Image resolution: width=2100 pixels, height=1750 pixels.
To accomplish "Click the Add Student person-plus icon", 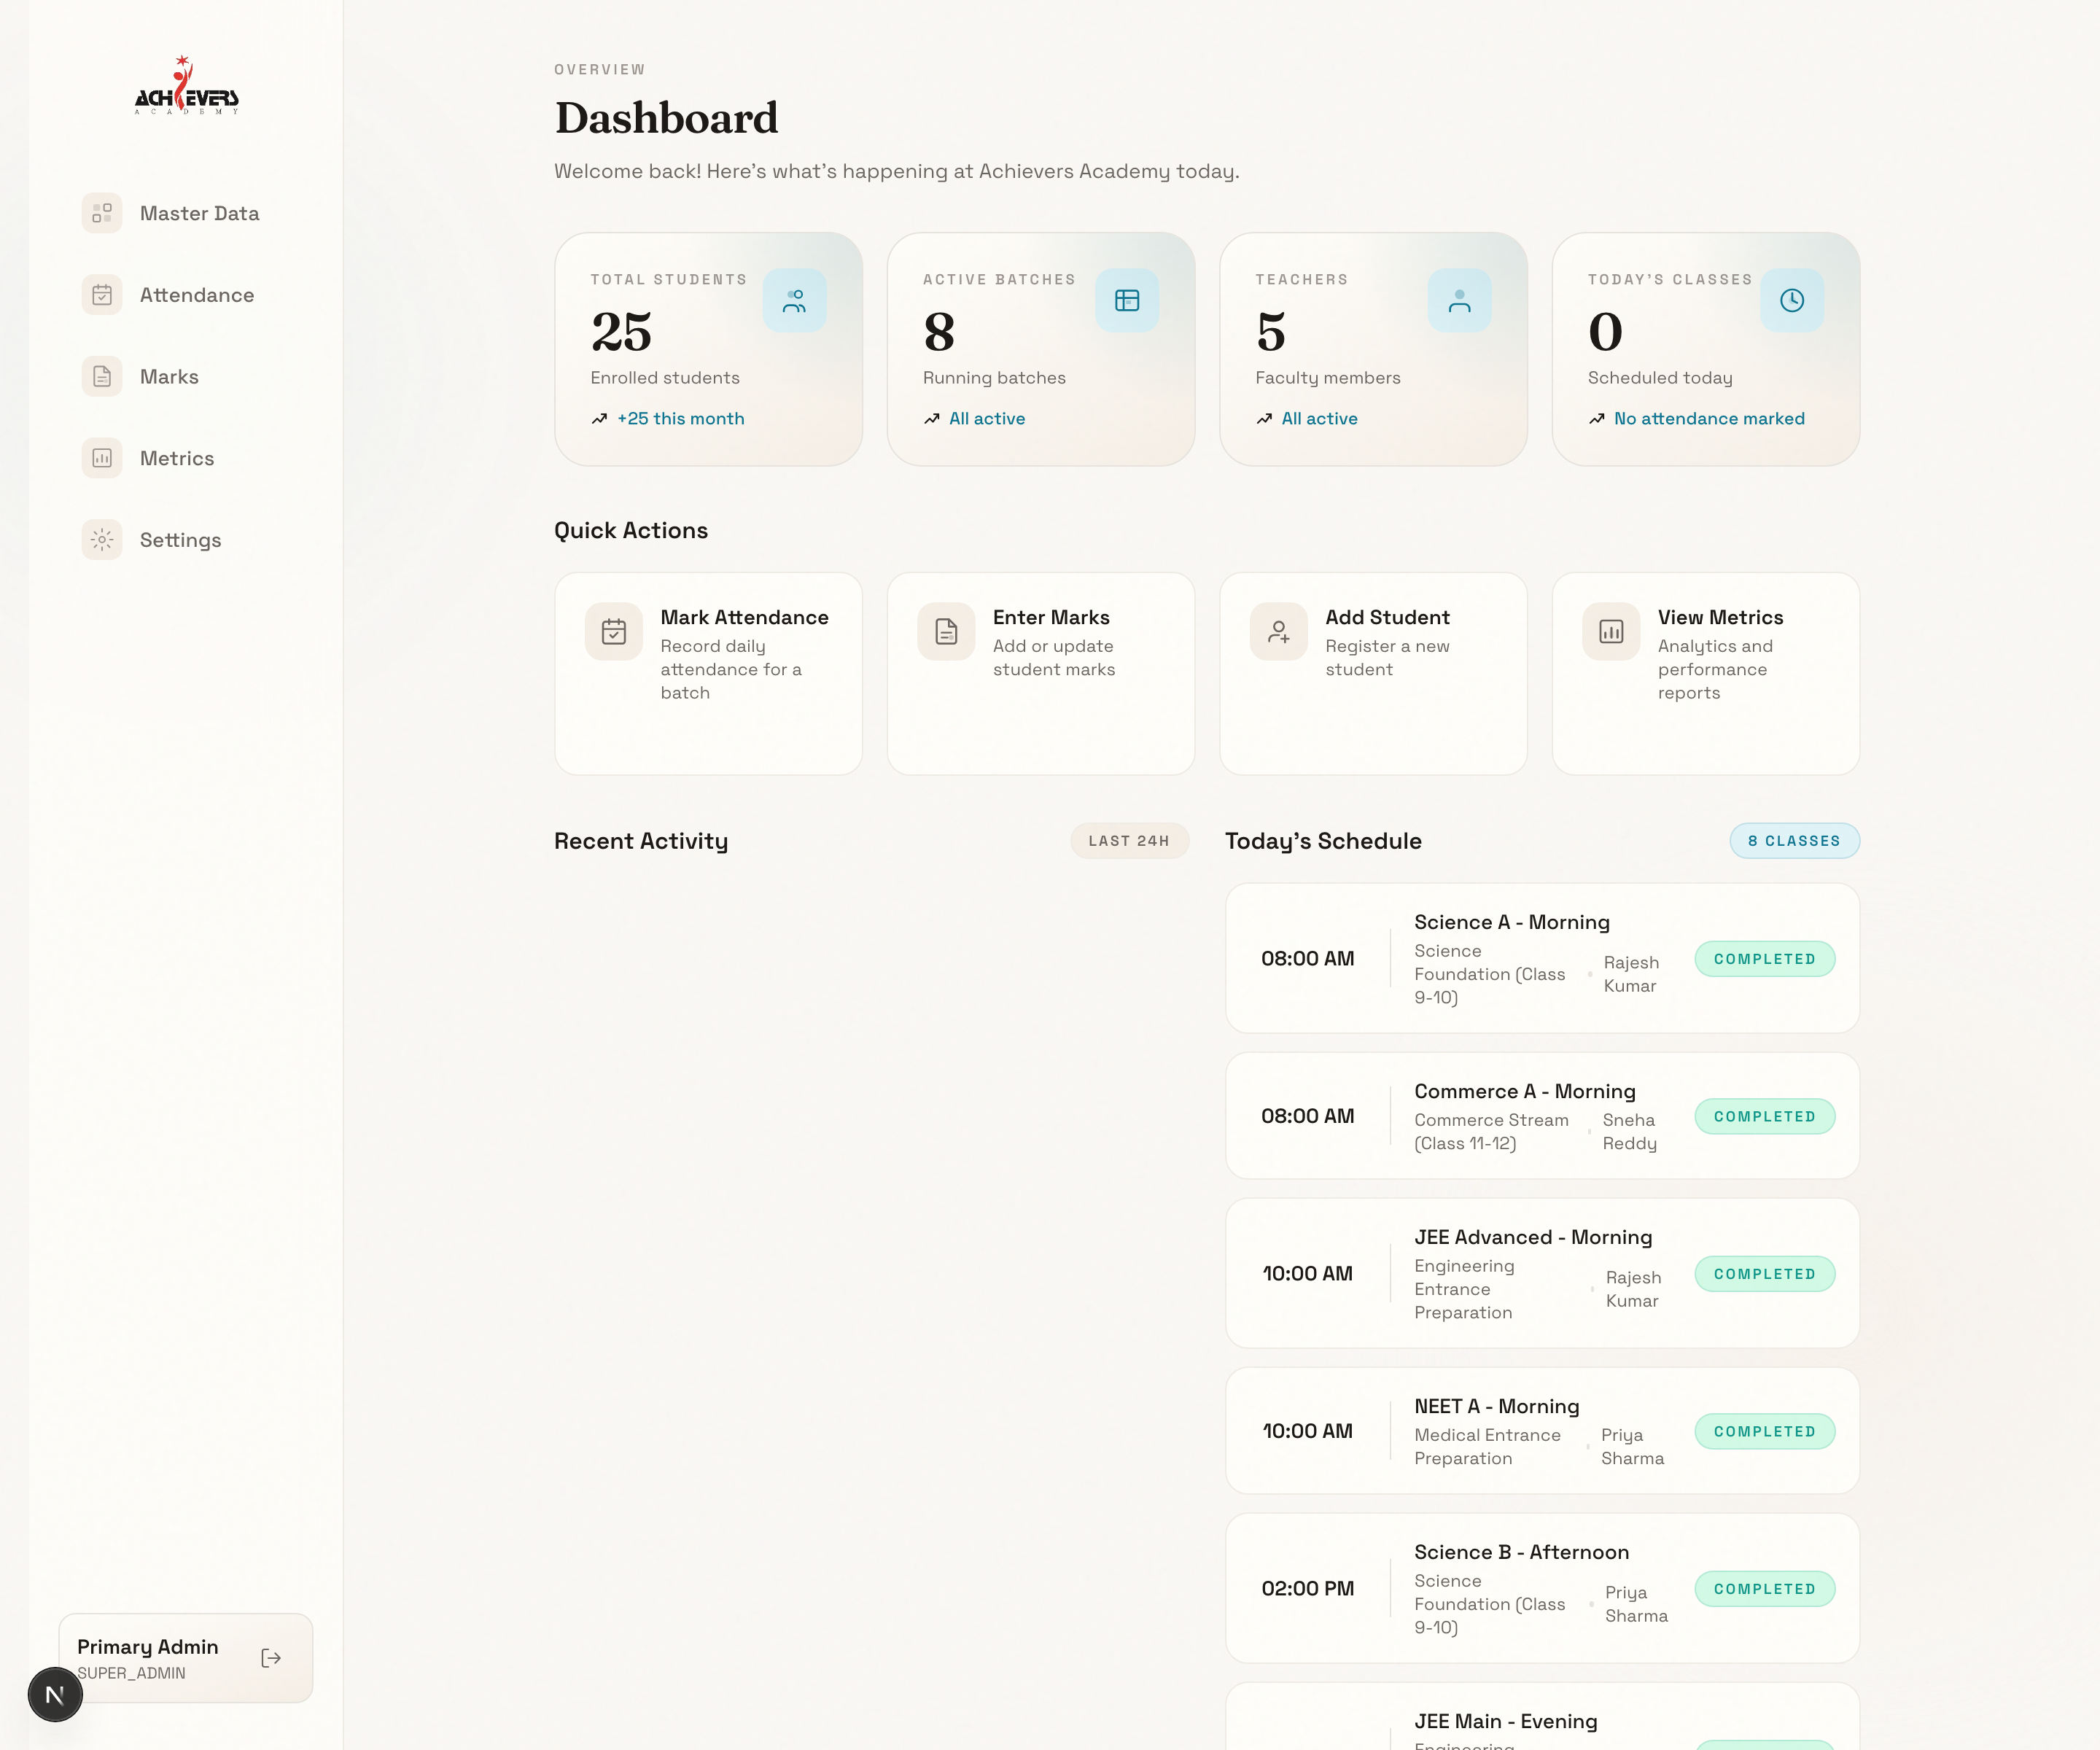I will coord(1278,631).
